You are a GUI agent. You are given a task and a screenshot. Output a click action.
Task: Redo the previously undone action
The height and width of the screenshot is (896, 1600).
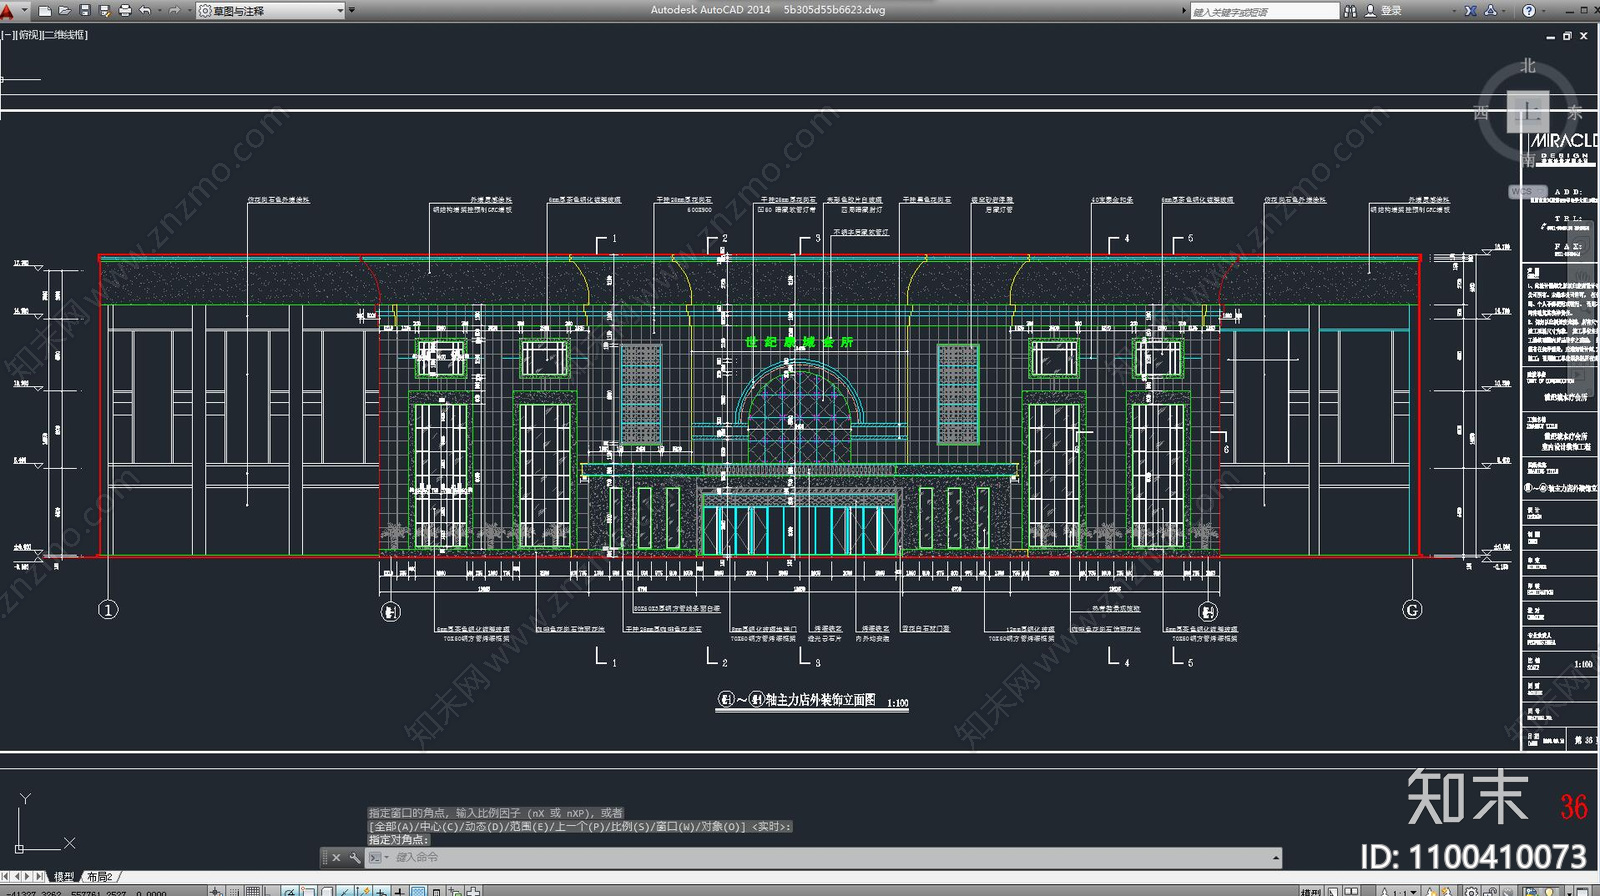[174, 10]
